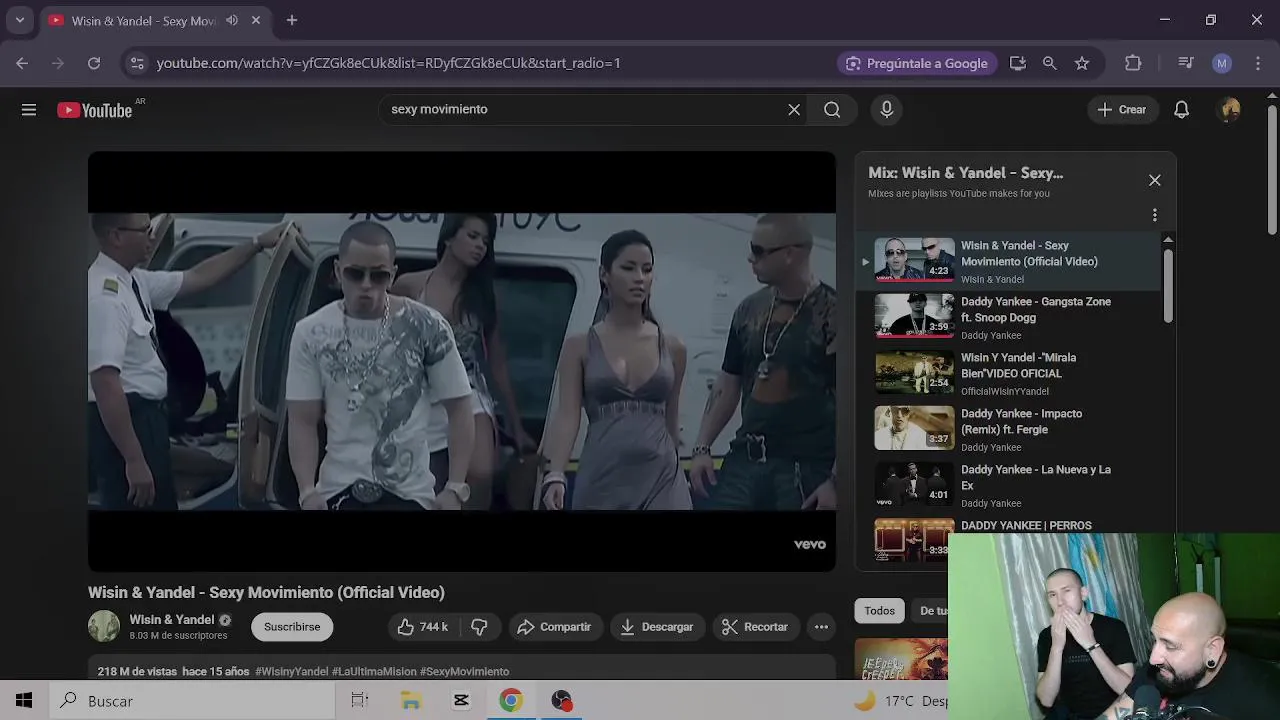Switch to Chrome taskbar icon
1280x720 pixels.
[x=511, y=701]
